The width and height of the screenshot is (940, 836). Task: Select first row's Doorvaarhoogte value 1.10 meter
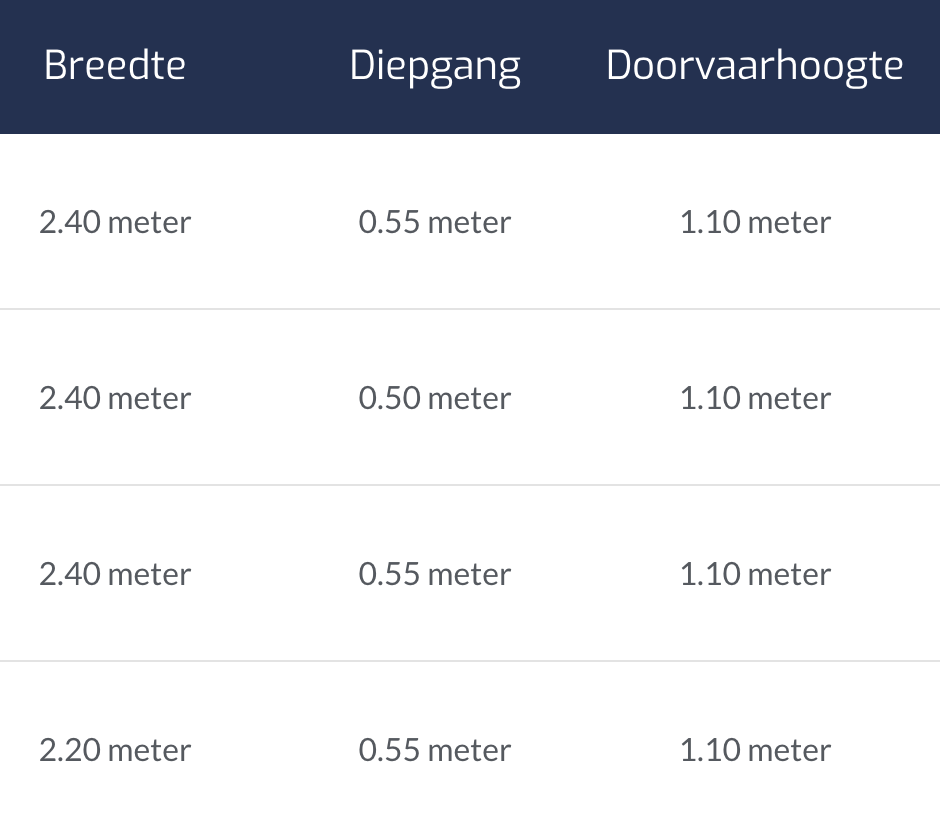point(755,222)
